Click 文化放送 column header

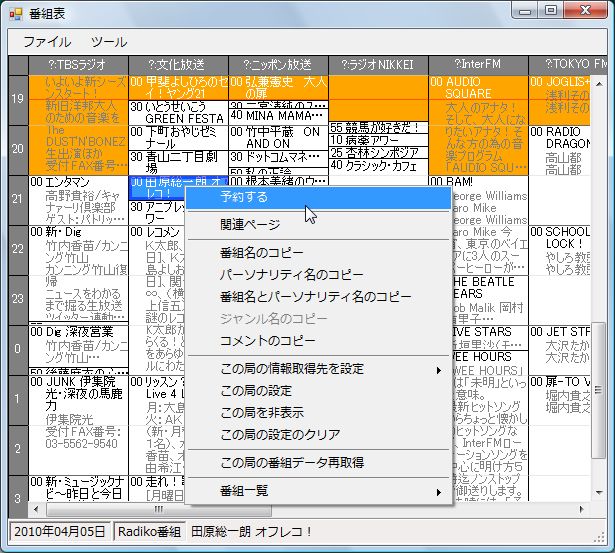pos(178,65)
